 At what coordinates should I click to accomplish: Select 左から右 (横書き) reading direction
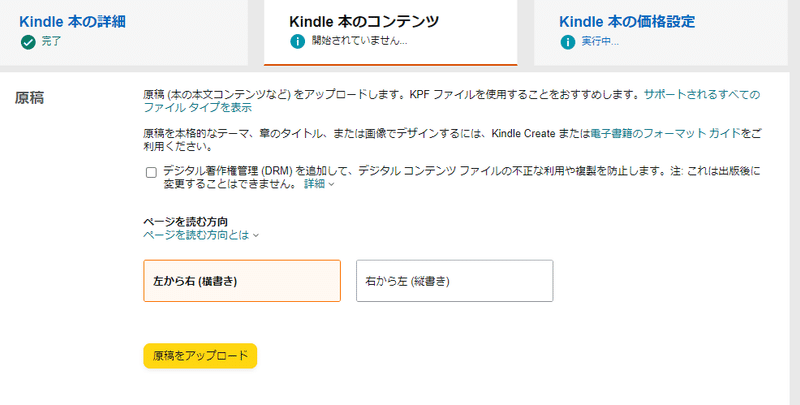click(x=242, y=281)
